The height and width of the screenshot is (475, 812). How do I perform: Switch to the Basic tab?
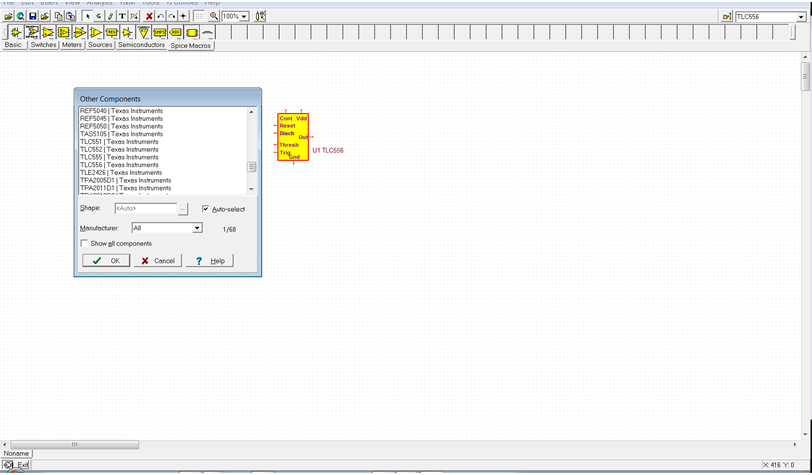tap(13, 45)
